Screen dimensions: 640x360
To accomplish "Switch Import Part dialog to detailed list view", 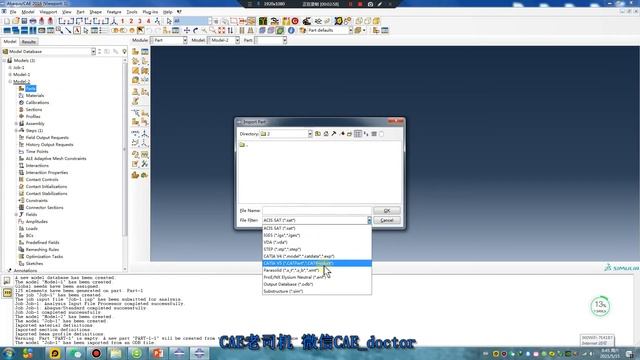I will 374,134.
